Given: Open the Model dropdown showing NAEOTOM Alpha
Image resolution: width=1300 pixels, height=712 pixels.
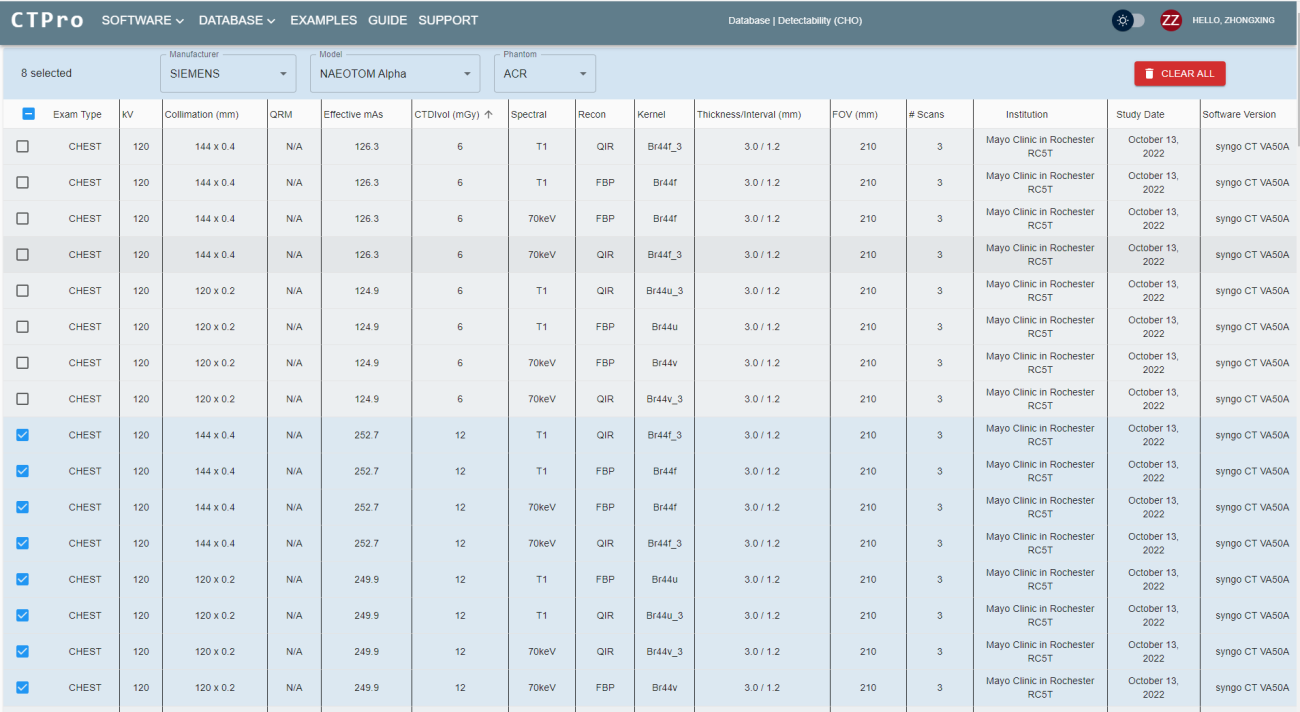Looking at the screenshot, I should [x=396, y=74].
